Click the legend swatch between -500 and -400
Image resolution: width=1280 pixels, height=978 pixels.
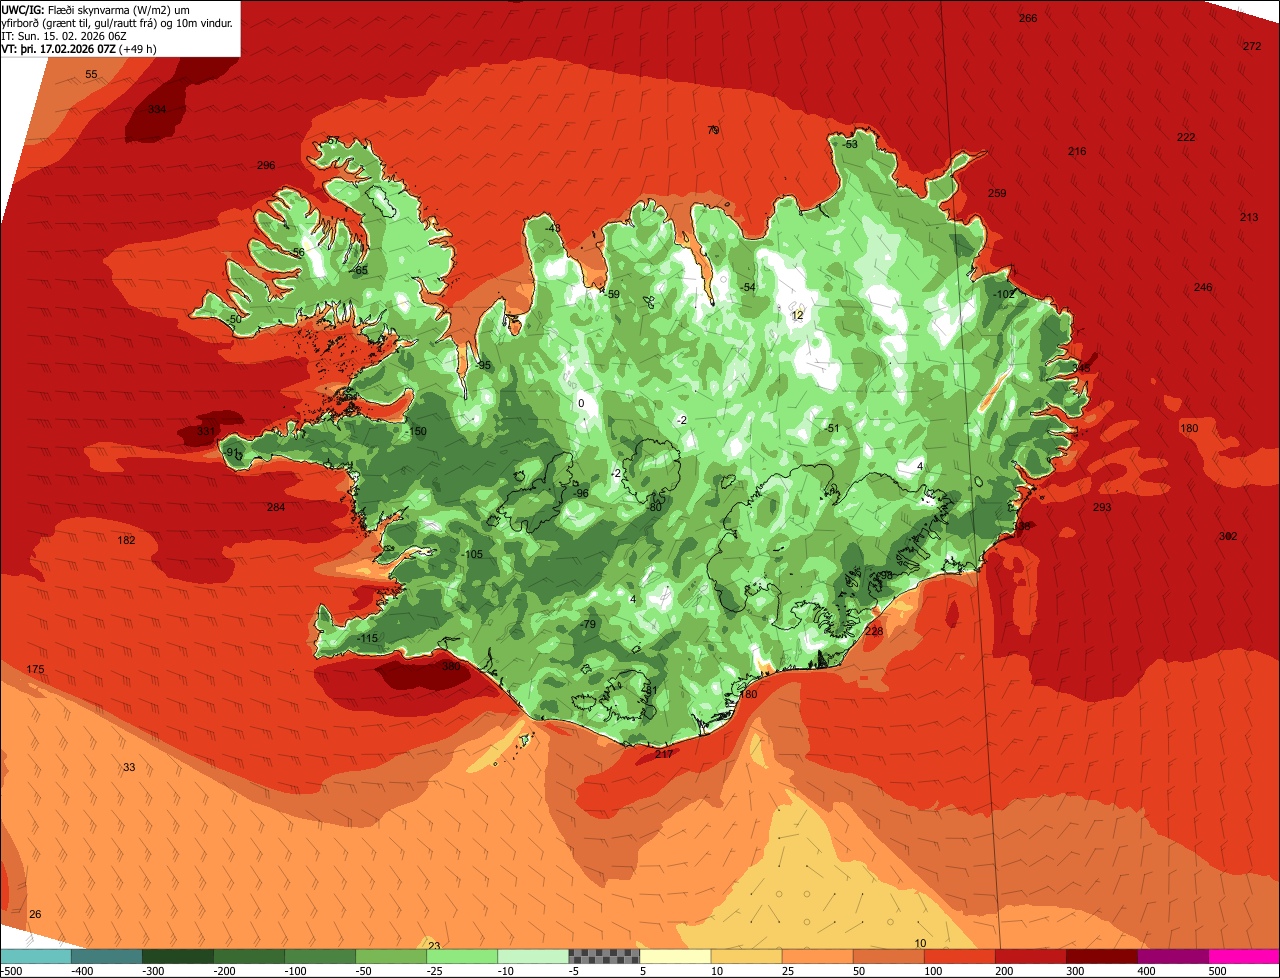click(x=36, y=957)
